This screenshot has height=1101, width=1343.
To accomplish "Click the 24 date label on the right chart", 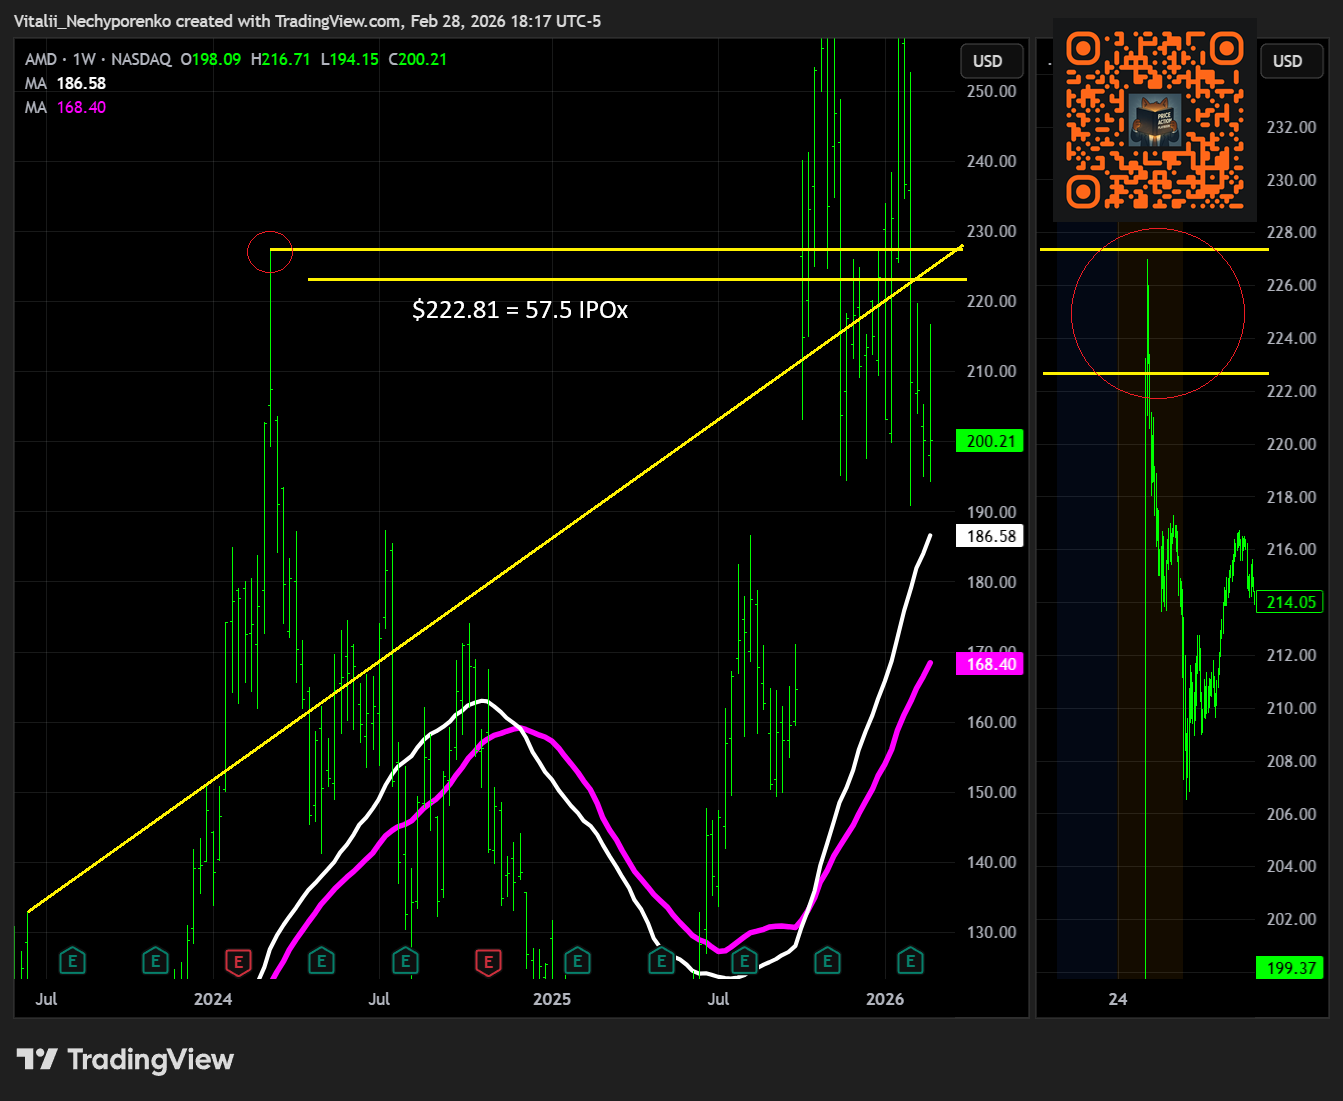I will coord(1118,999).
